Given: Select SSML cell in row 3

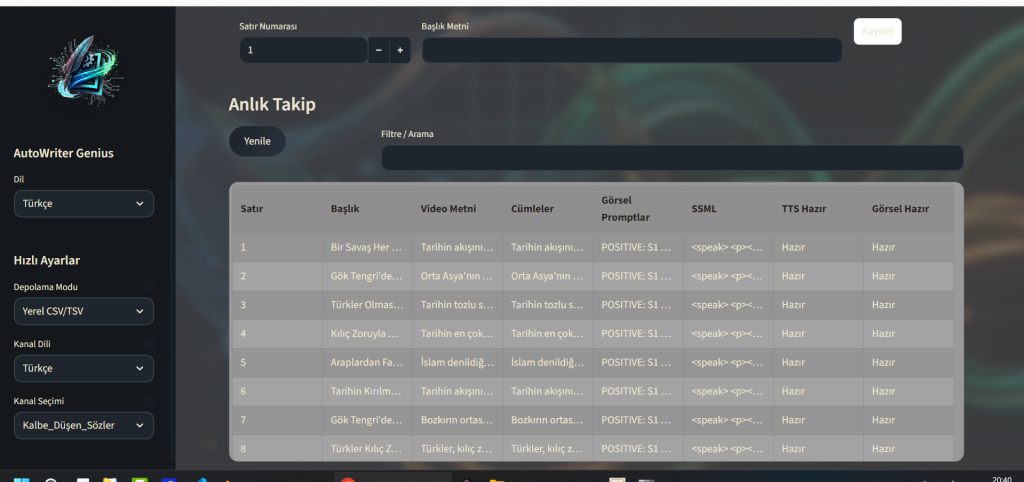Looking at the screenshot, I should (x=727, y=304).
